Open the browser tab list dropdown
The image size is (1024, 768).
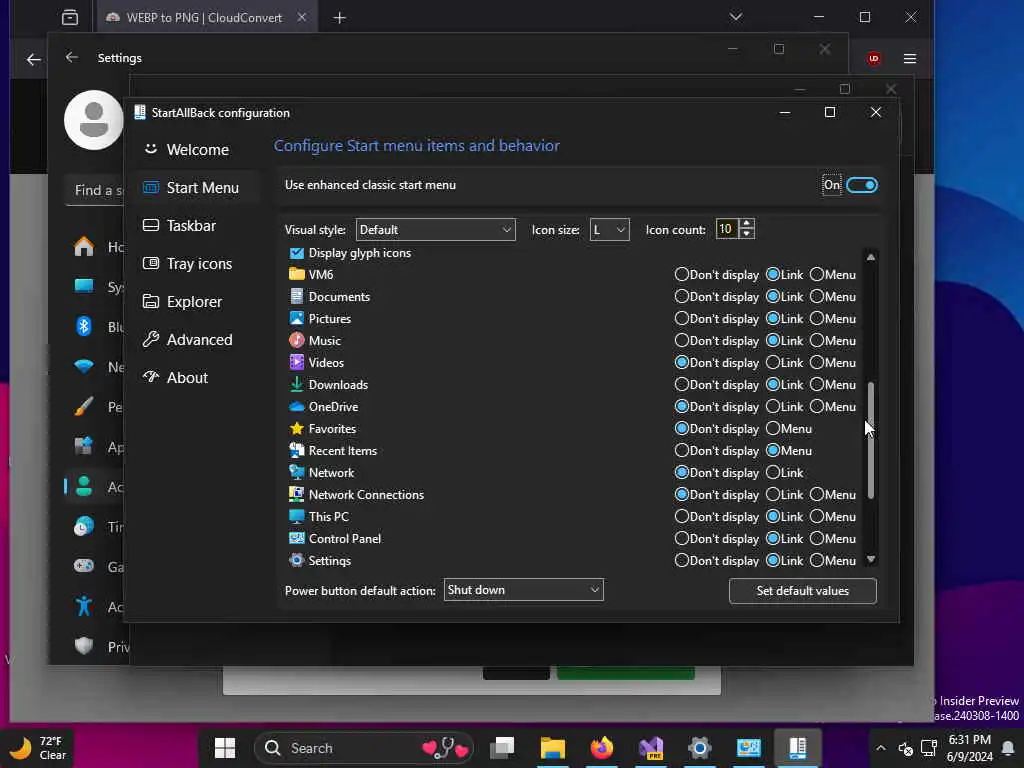(x=736, y=17)
